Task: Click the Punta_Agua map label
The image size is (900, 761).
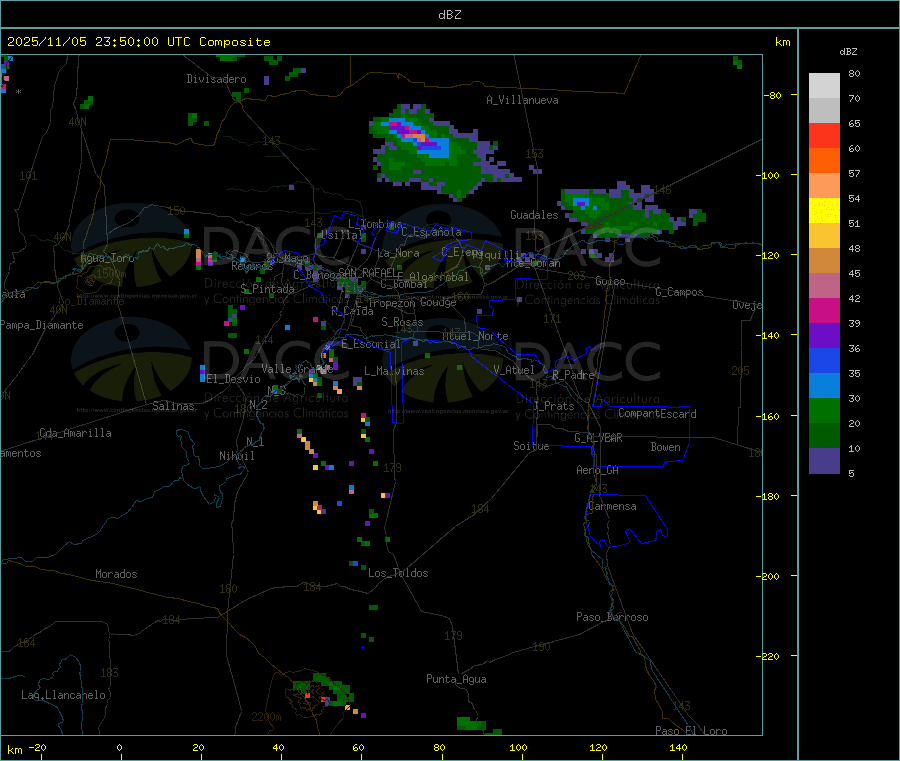Action: (x=456, y=679)
